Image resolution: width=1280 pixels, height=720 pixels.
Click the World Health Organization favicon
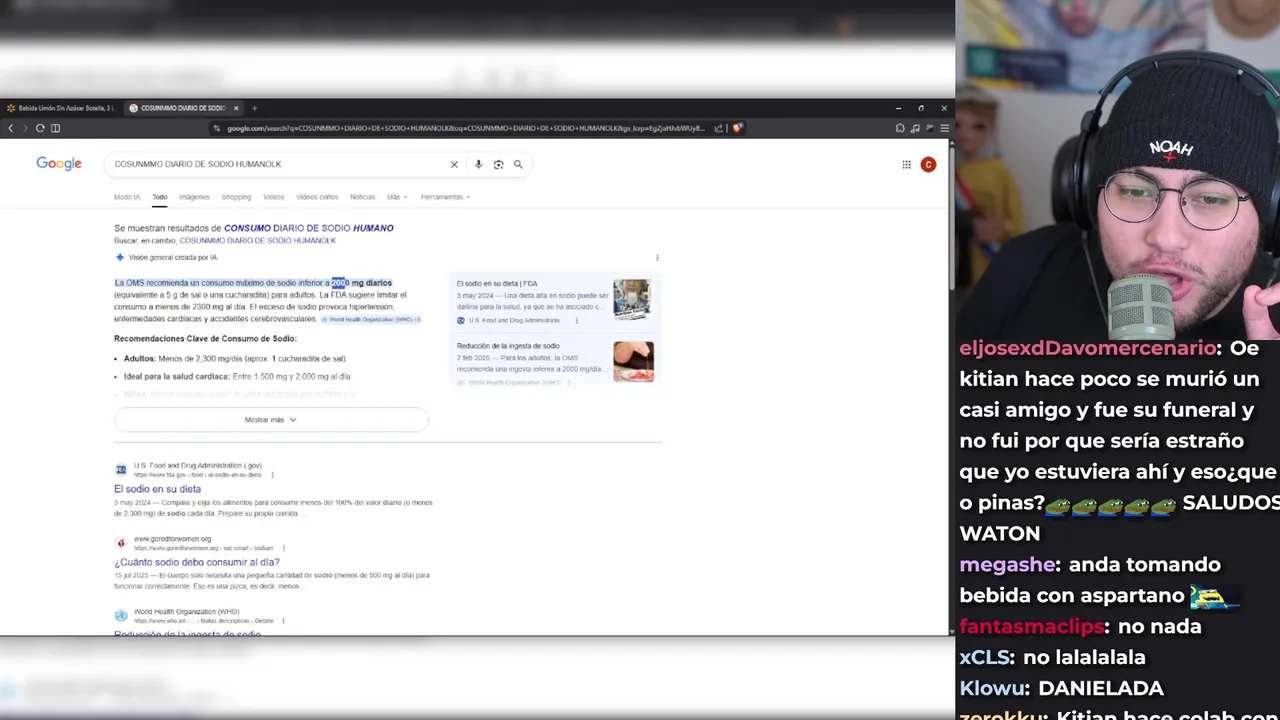(x=121, y=615)
